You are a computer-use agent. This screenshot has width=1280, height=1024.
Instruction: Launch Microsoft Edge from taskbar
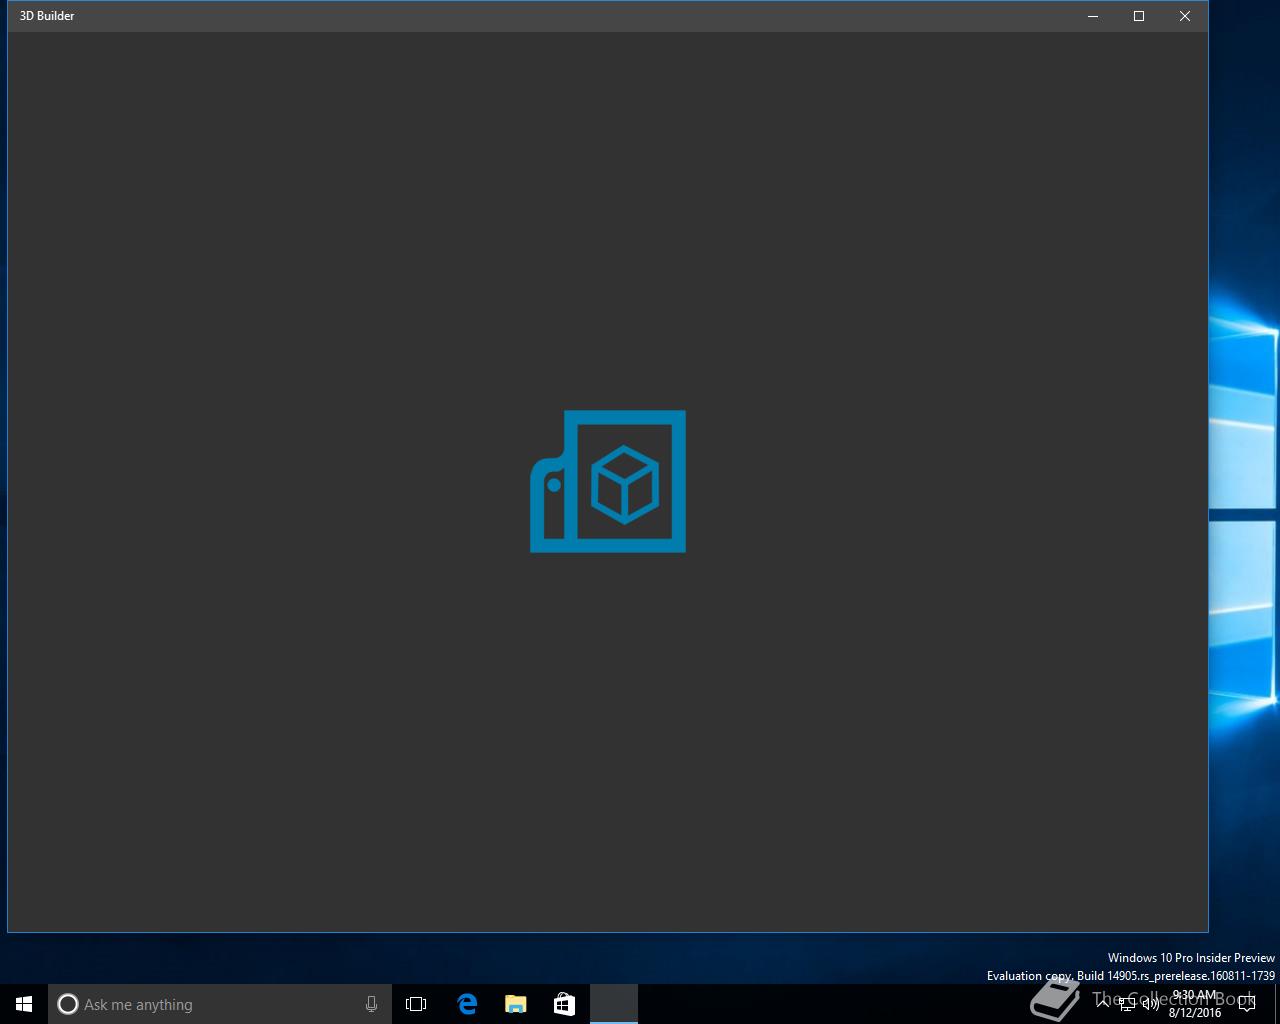pos(467,1004)
